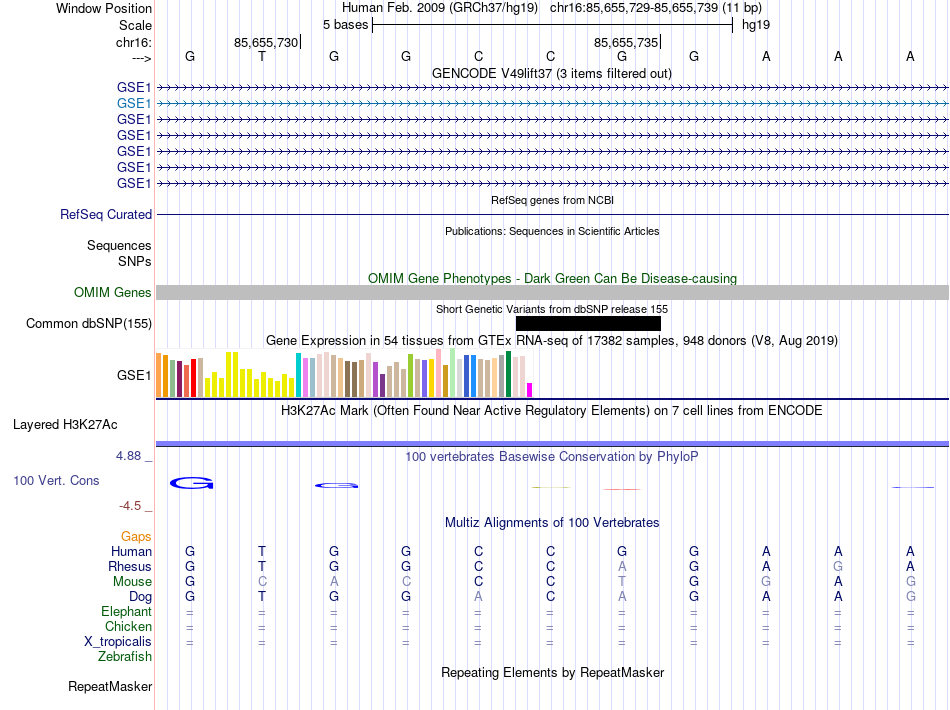Viewport: 950px width, 710px height.
Task: Click the Layered H3K27Ac track label
Action: (x=65, y=425)
